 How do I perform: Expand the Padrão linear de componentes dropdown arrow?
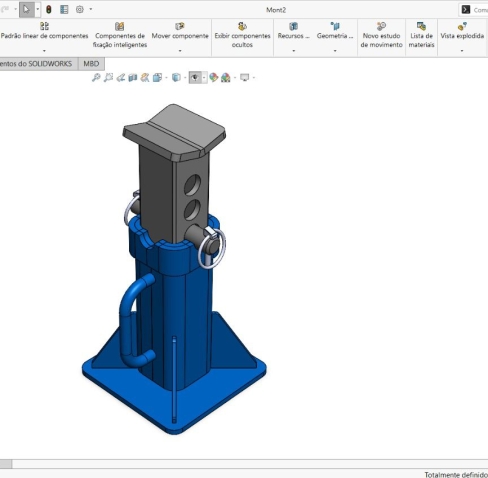pyautogui.click(x=44, y=51)
